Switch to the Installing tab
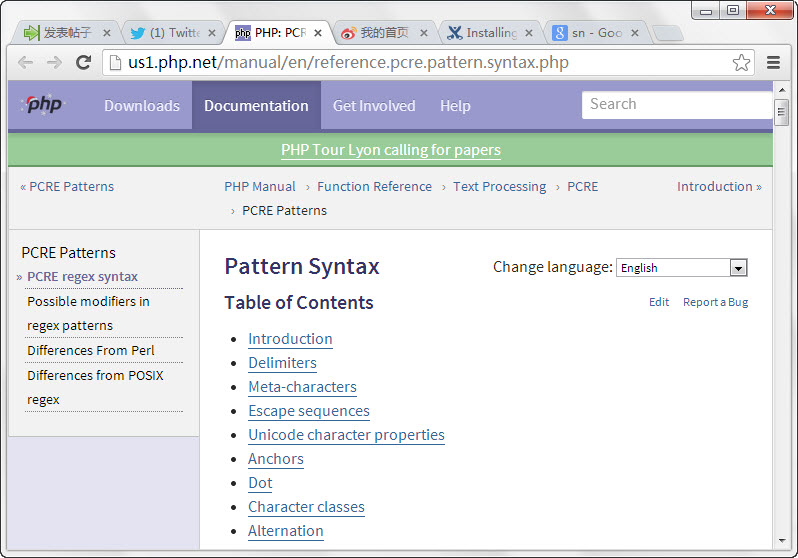The image size is (798, 558). click(x=490, y=33)
